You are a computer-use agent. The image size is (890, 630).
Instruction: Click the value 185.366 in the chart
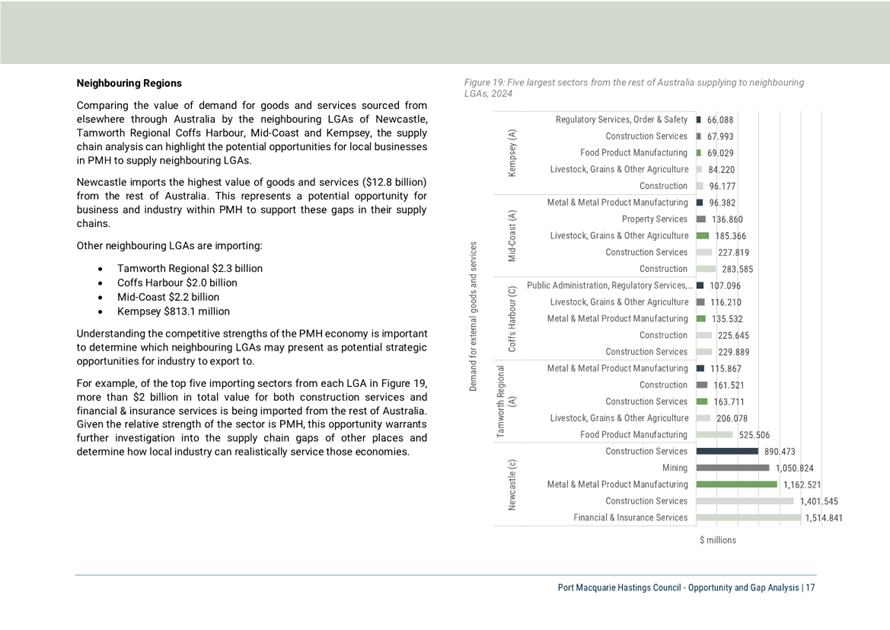click(731, 236)
